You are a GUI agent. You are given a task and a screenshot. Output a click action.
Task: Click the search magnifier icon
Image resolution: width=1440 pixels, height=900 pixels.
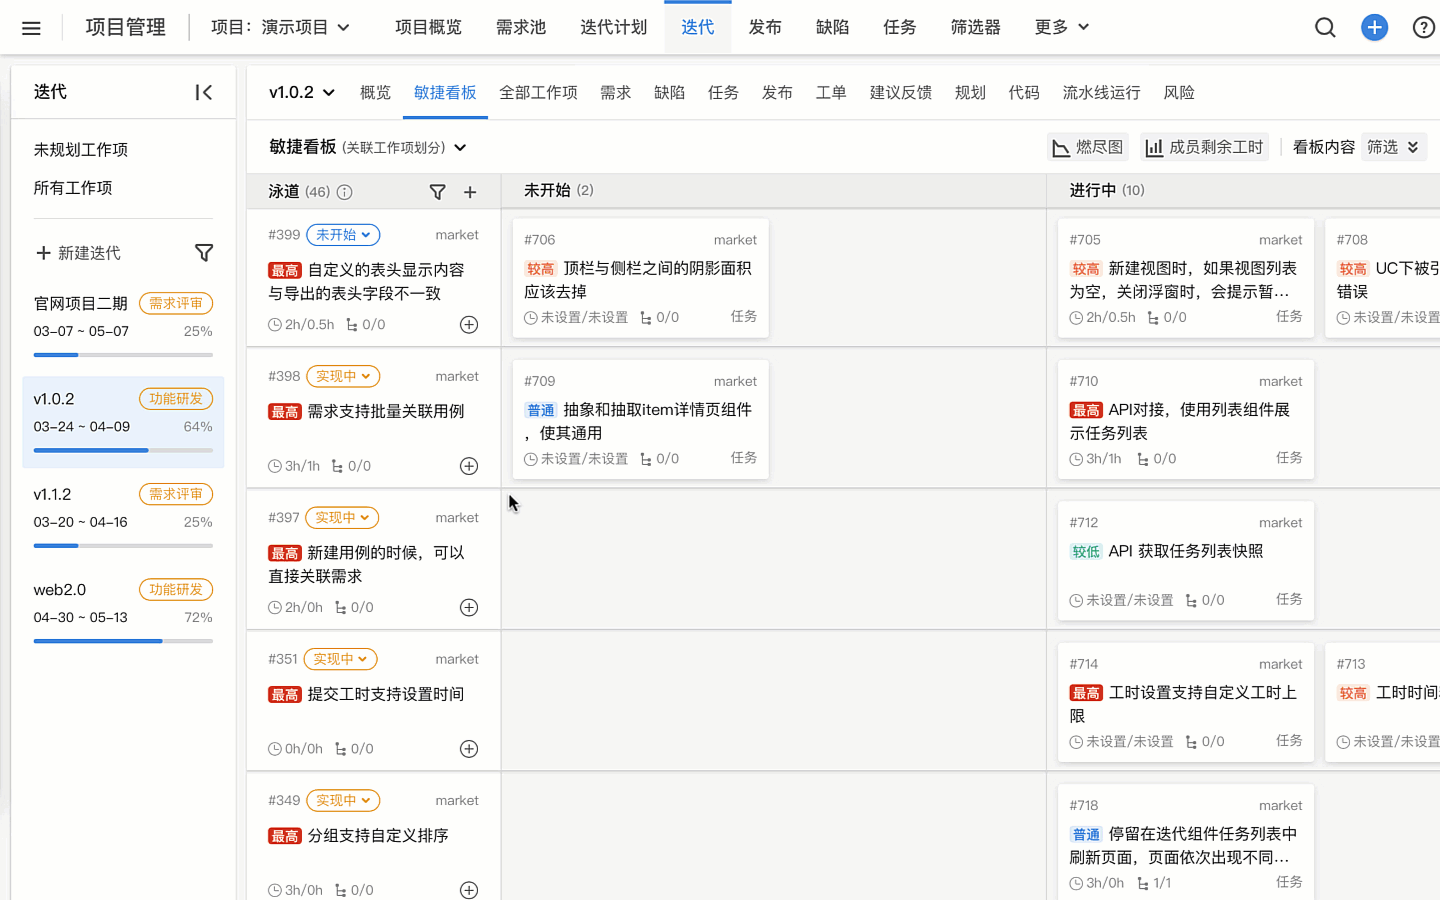(x=1325, y=28)
